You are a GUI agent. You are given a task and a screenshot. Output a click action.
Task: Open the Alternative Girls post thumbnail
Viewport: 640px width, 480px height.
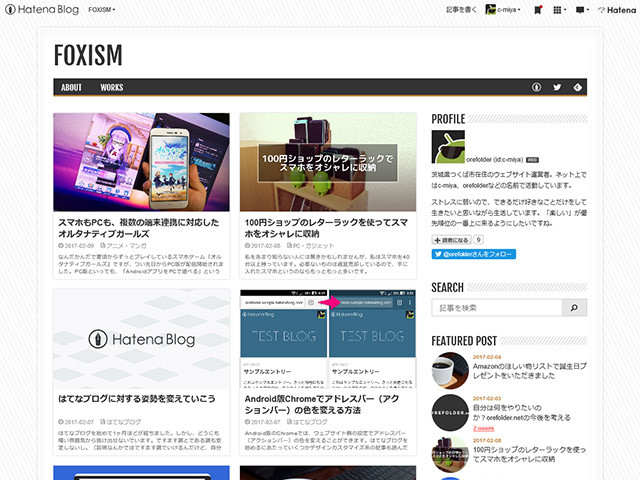(x=141, y=162)
